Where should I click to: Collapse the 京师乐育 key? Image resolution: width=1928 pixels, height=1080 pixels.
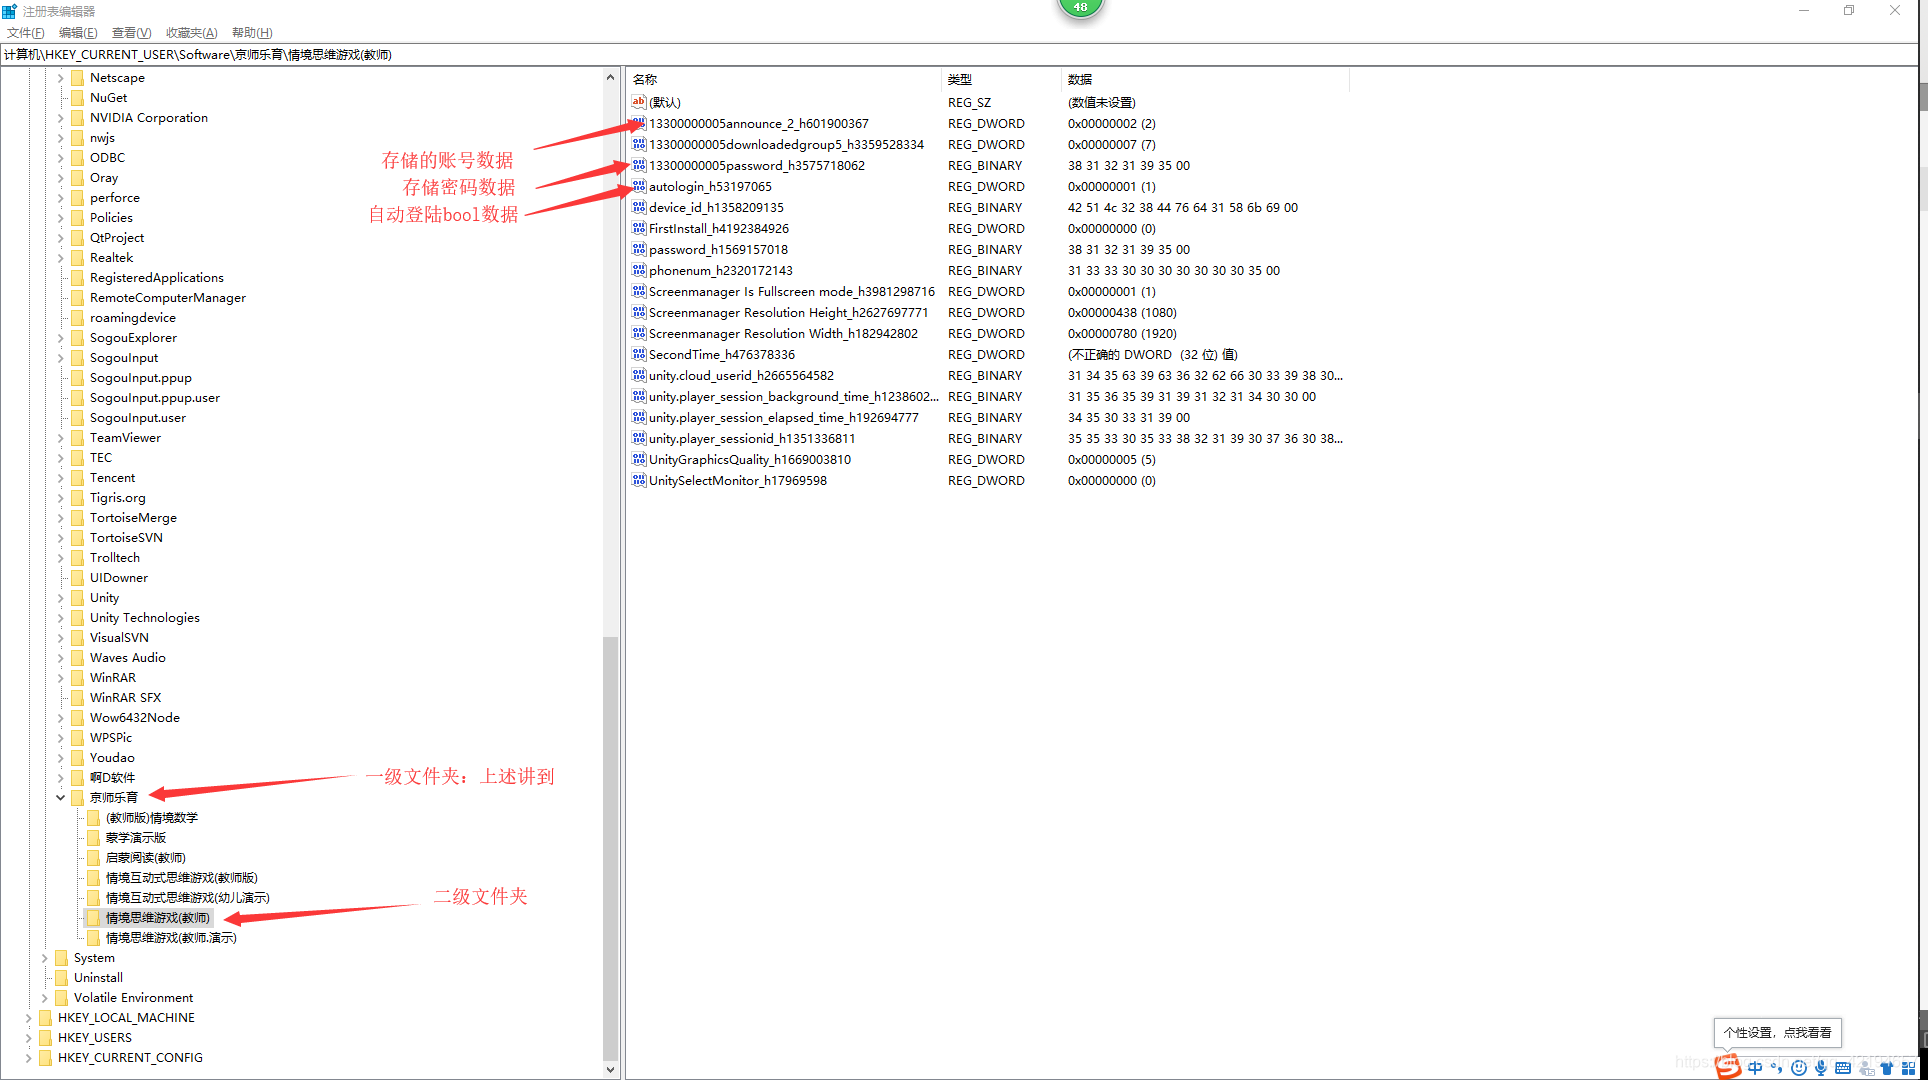click(60, 798)
